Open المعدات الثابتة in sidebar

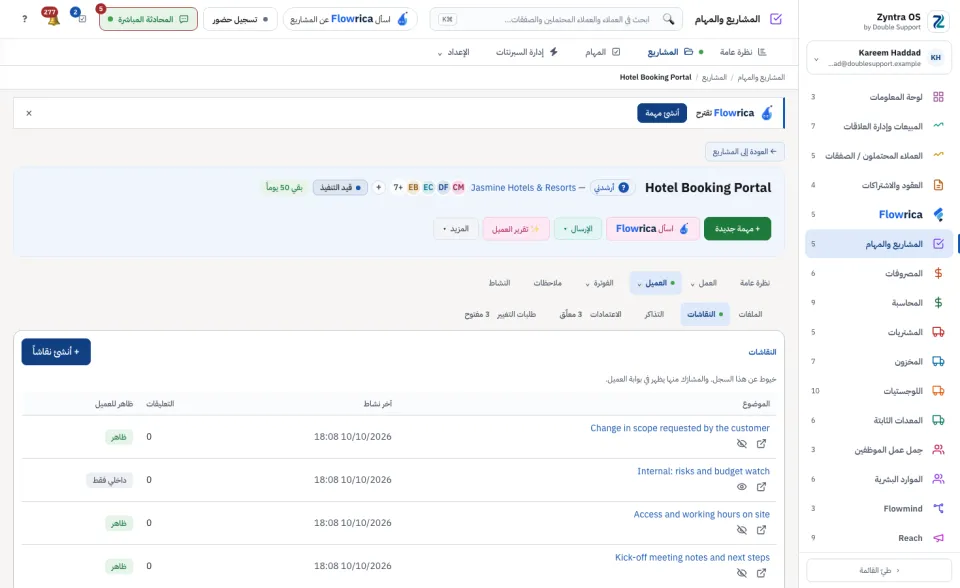879,420
